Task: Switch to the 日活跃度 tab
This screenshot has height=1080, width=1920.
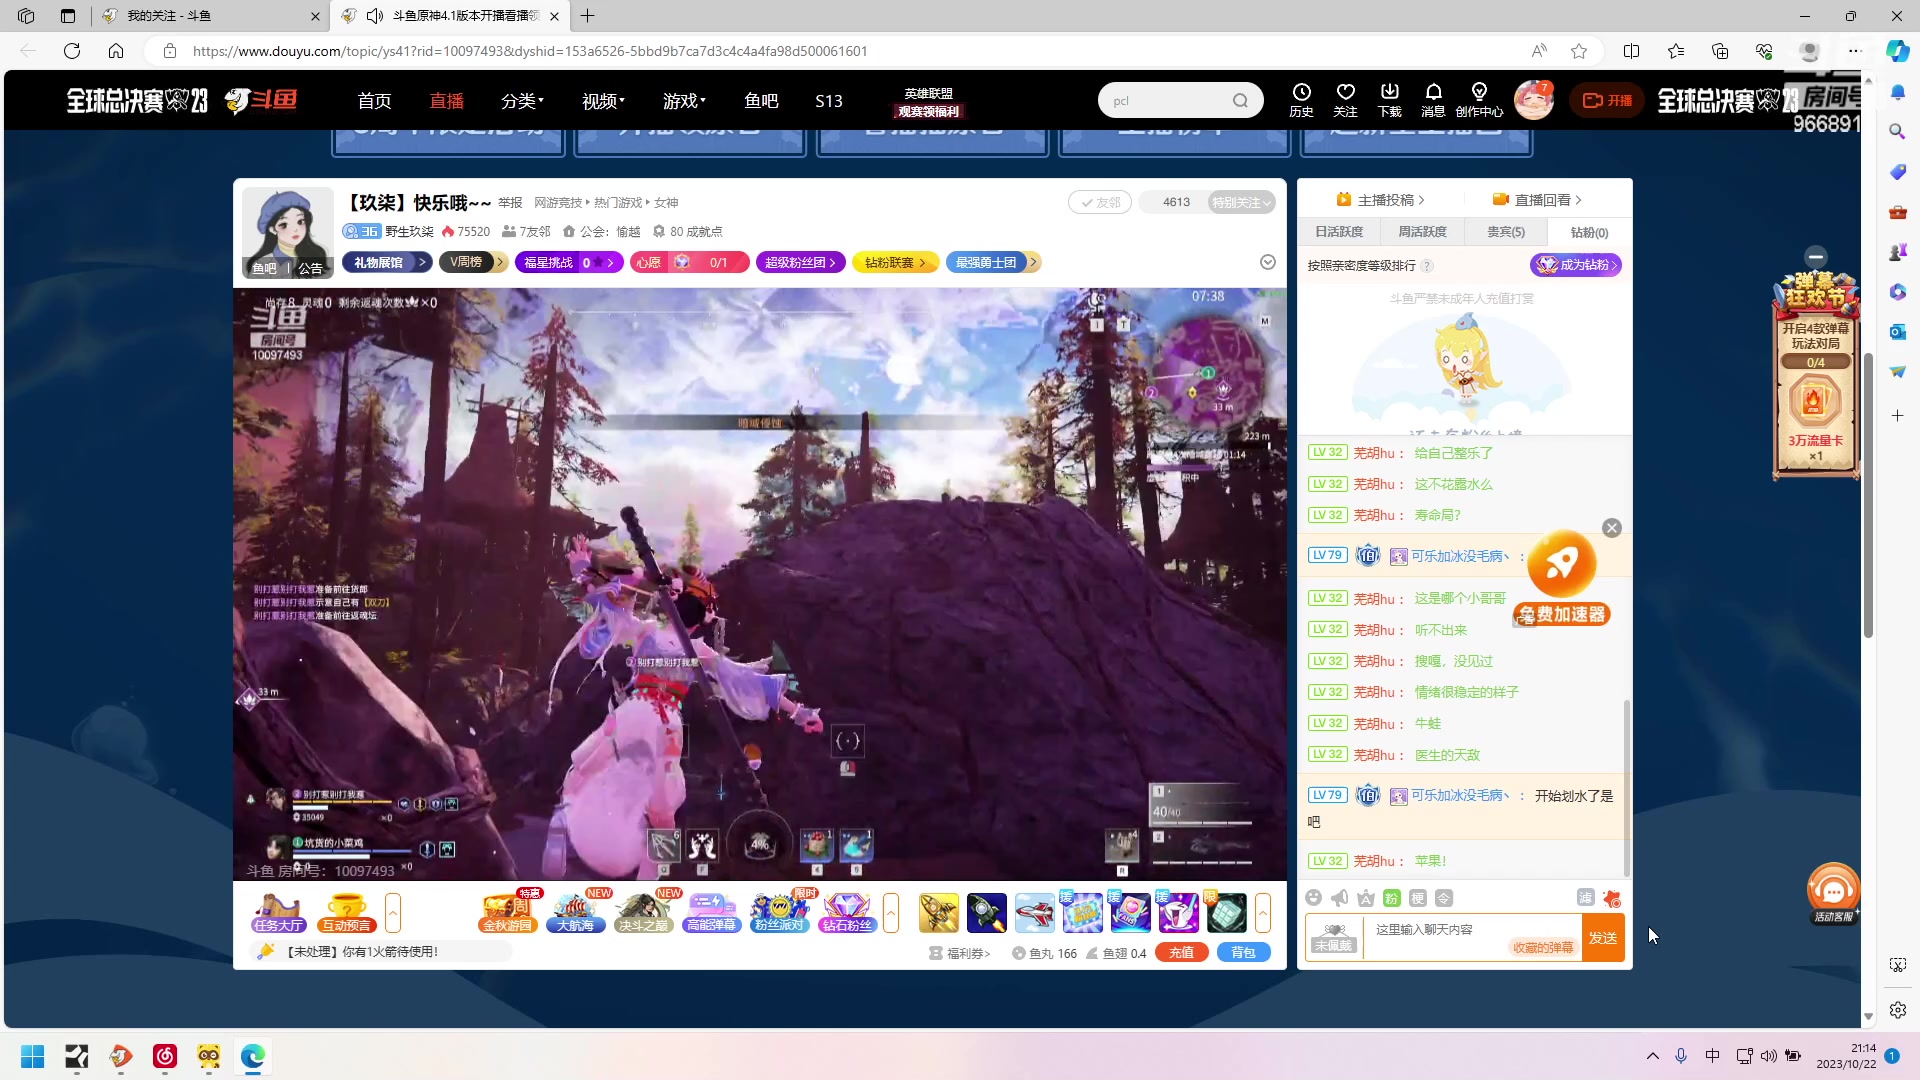Action: (x=1339, y=232)
